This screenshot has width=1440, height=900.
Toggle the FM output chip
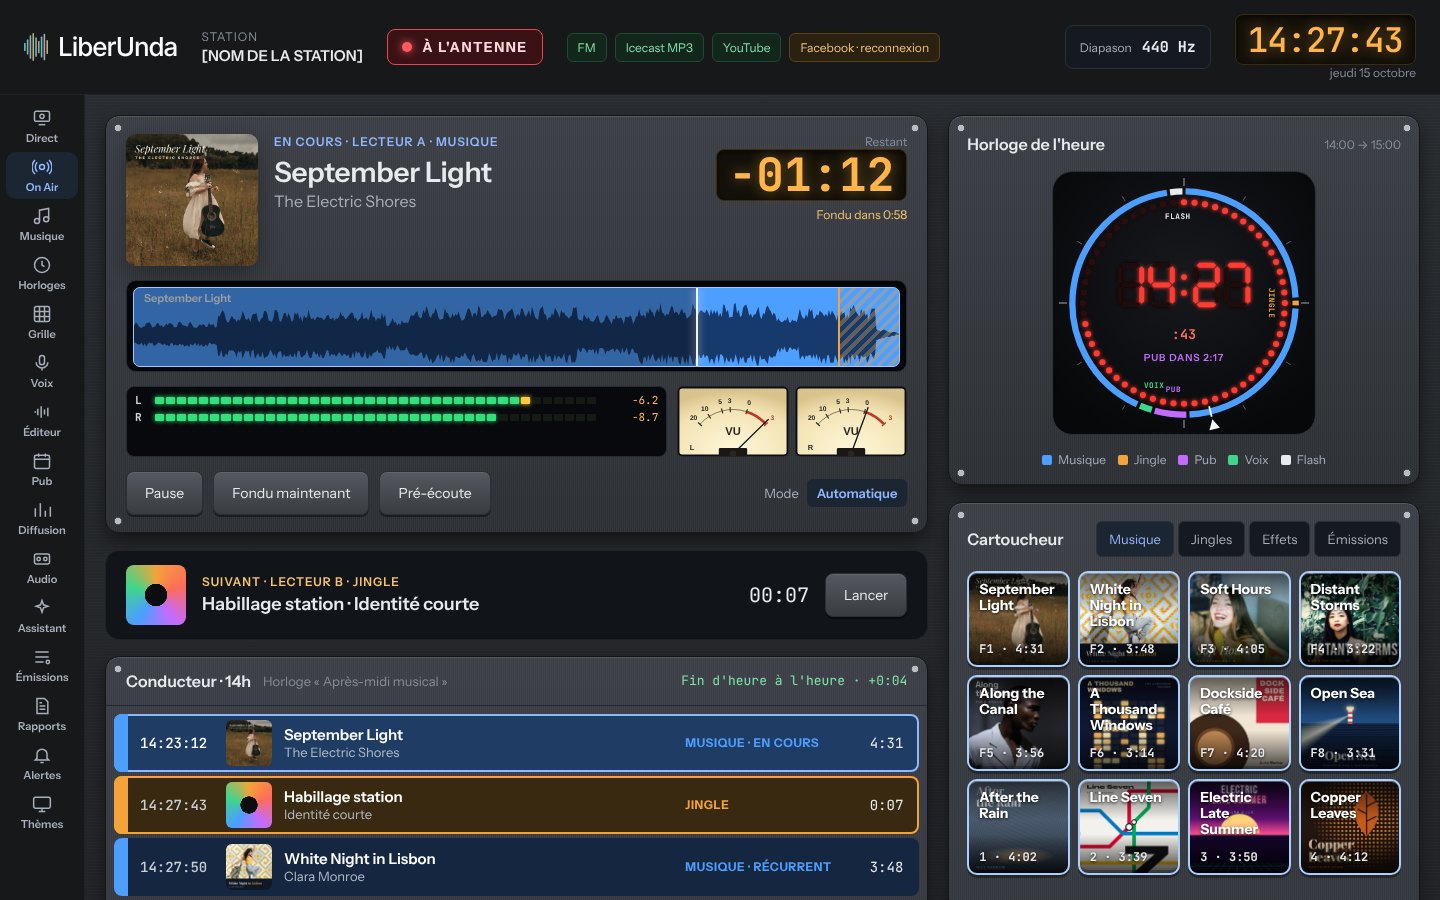click(587, 47)
